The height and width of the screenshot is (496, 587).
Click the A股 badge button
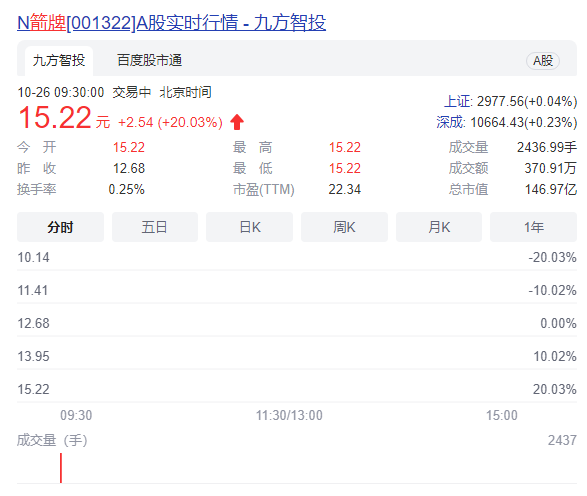coord(543,61)
